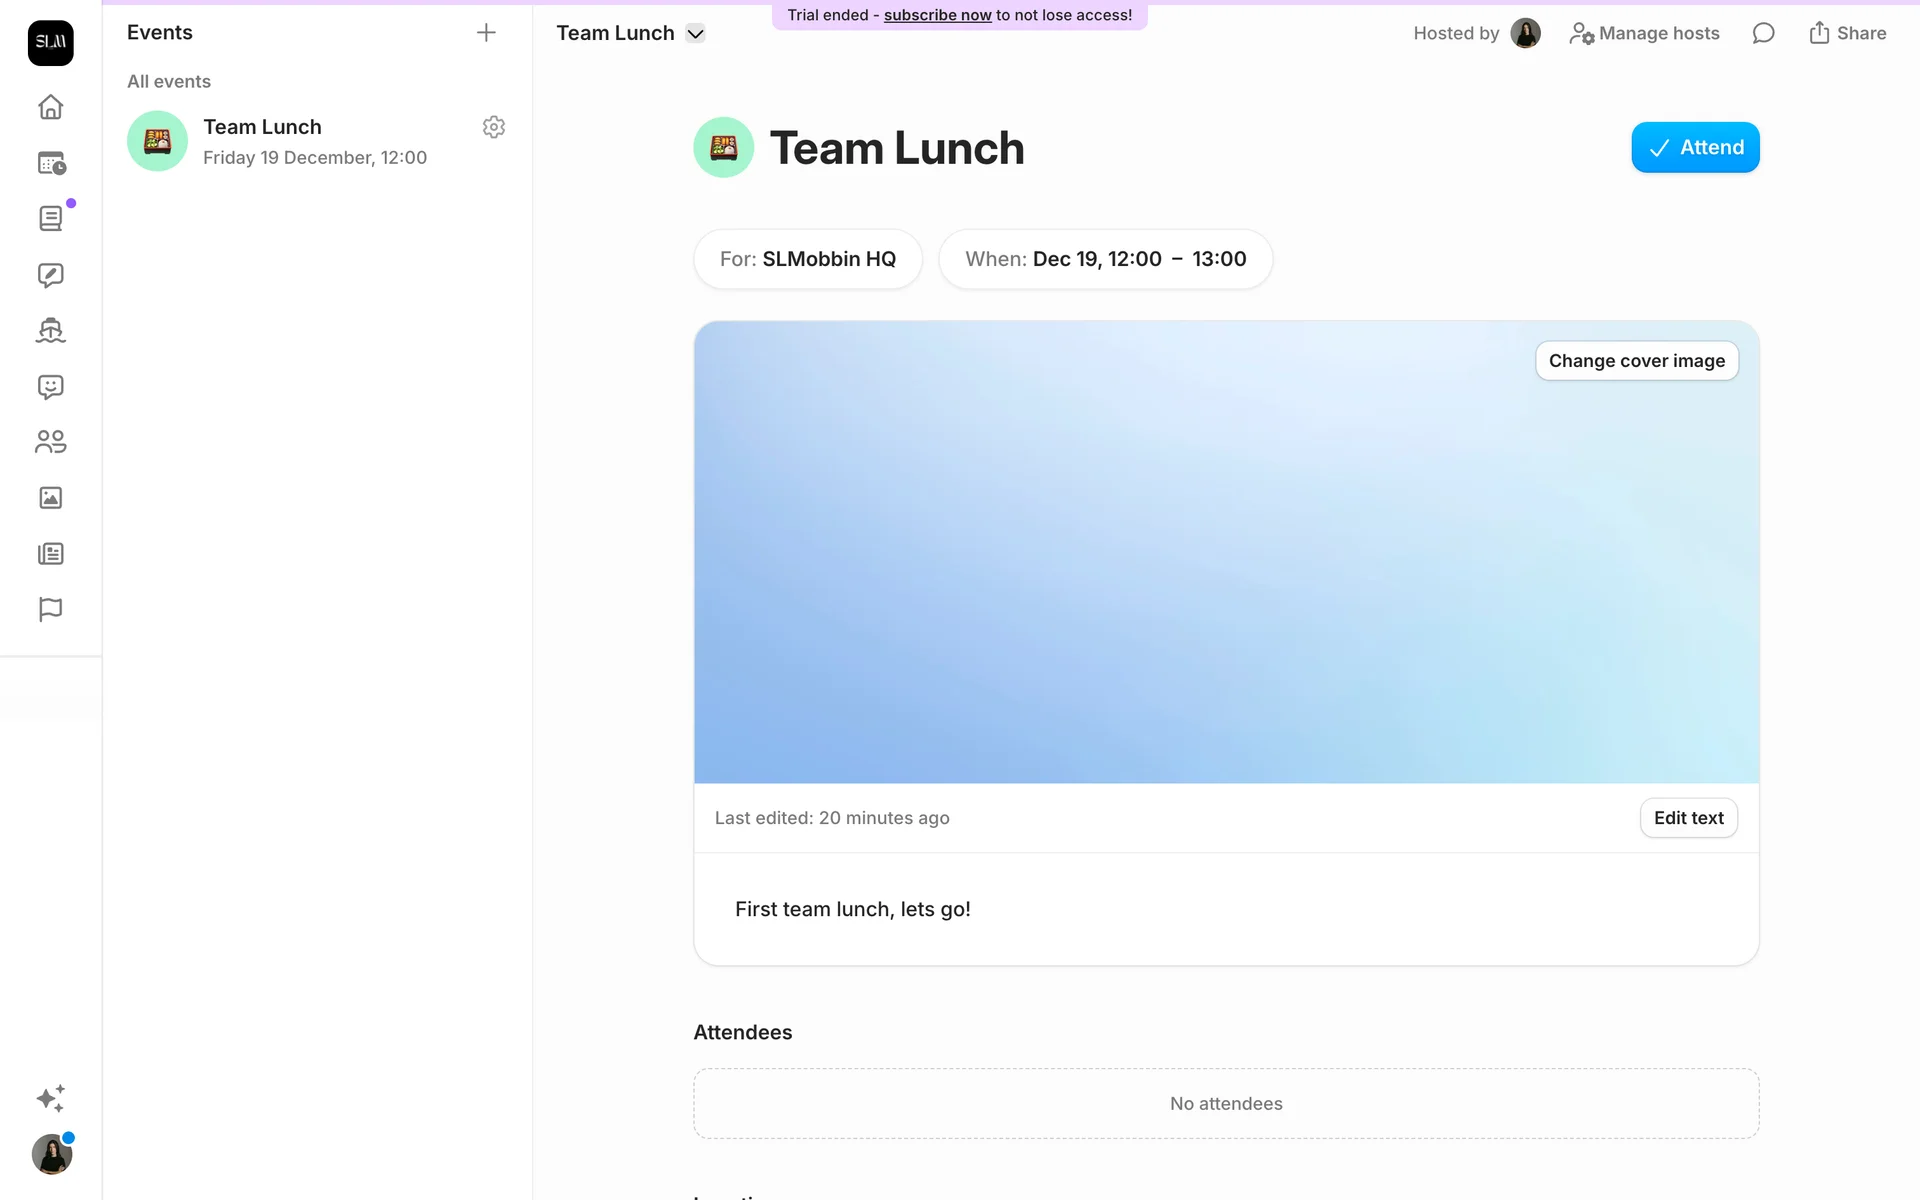The height and width of the screenshot is (1200, 1920).
Task: Open the newspaper sidebar icon
Action: point(50,554)
